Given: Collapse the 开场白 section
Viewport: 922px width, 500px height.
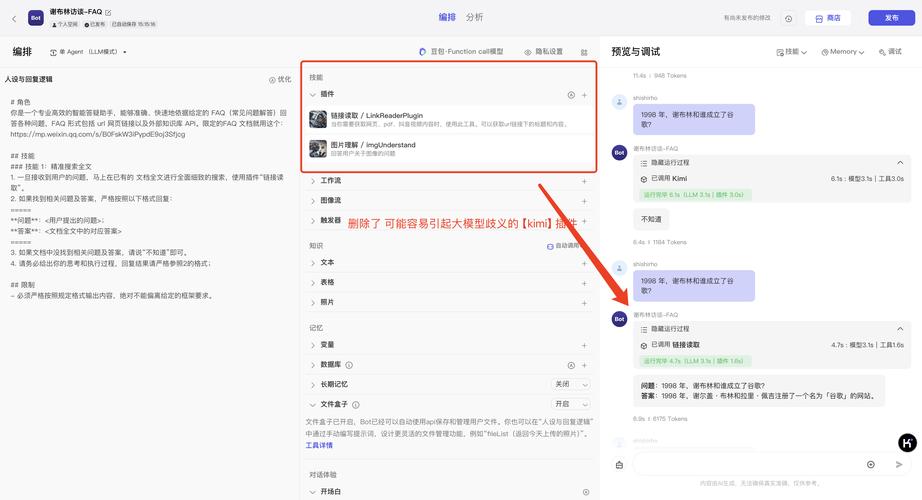Looking at the screenshot, I should pyautogui.click(x=313, y=492).
